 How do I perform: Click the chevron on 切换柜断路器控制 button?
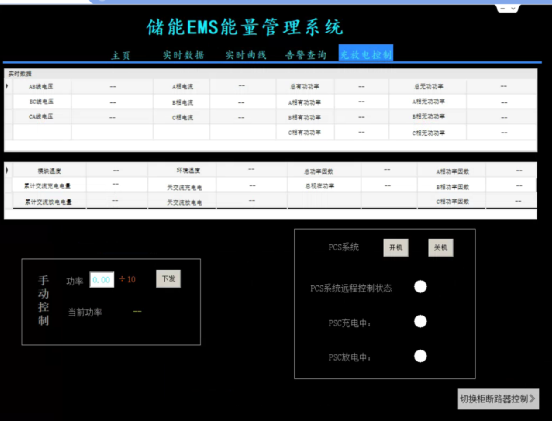pyautogui.click(x=532, y=399)
